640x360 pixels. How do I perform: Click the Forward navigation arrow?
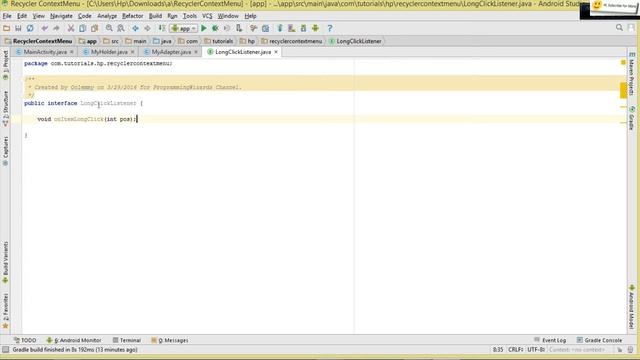point(147,28)
